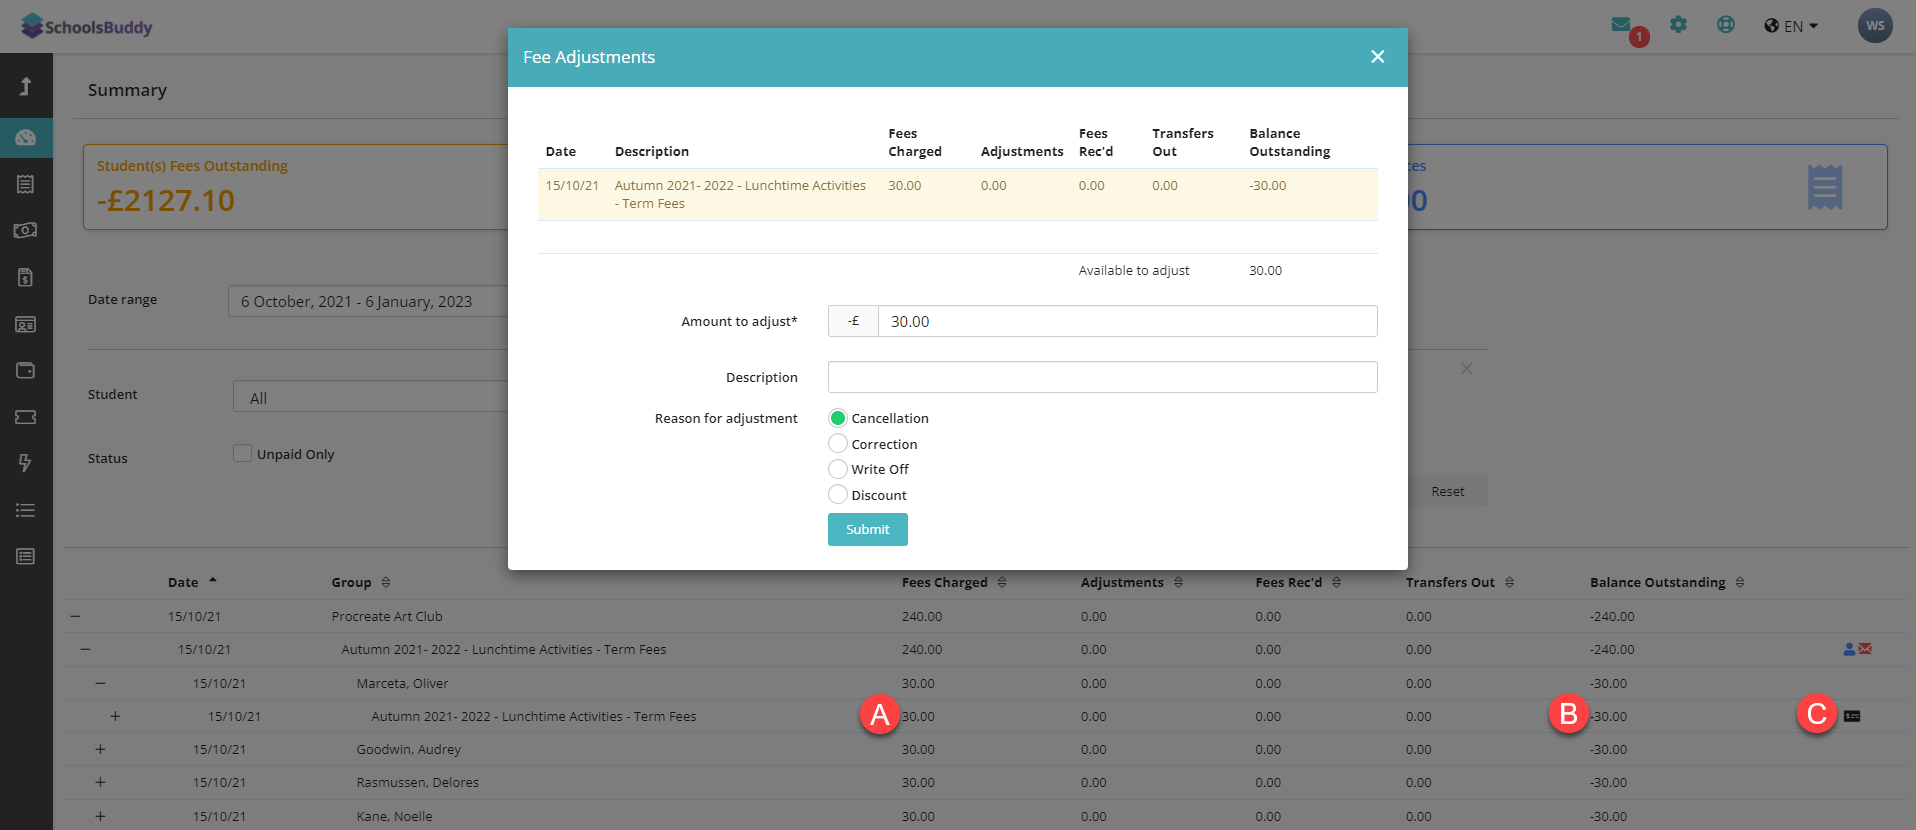This screenshot has width=1916, height=830.
Task: Sort table by Fees Charged column
Action: (x=1001, y=582)
